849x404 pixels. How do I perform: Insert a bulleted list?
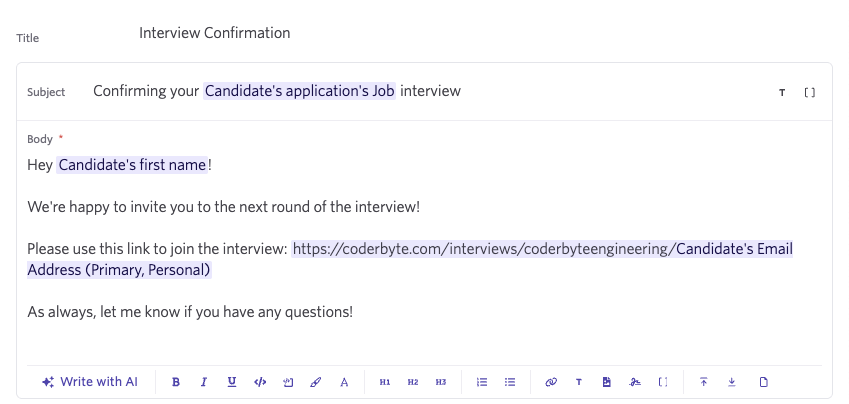tap(510, 382)
